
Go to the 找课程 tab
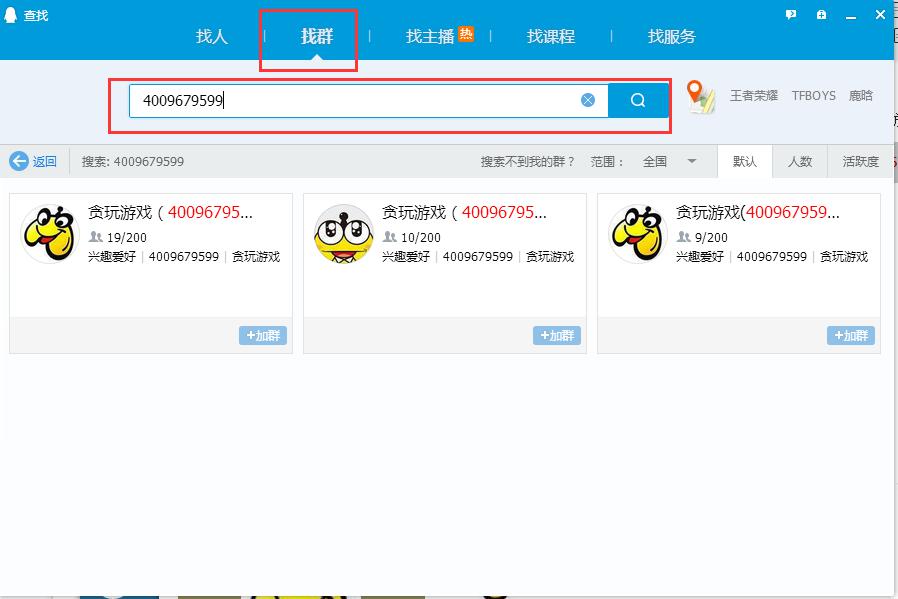551,37
